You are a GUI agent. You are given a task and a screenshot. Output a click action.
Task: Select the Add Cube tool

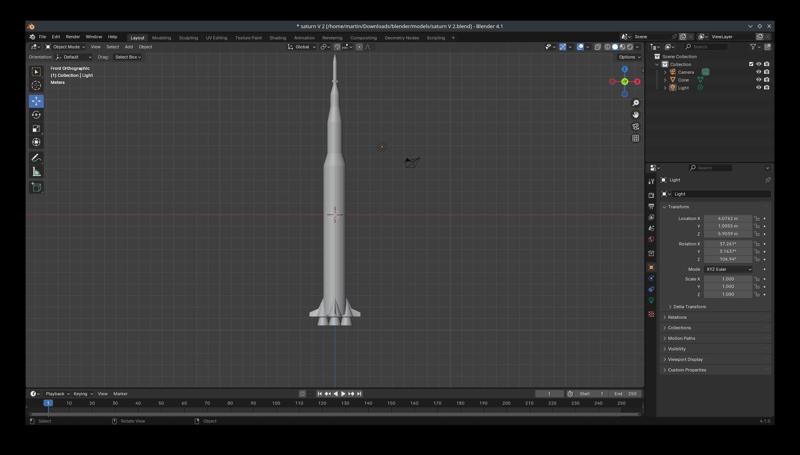tap(36, 187)
